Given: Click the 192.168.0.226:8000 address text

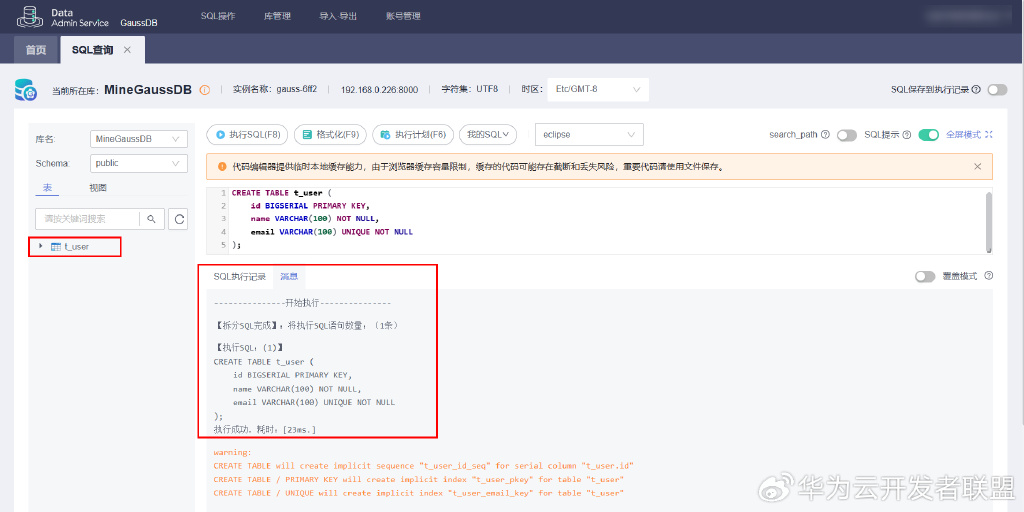Looking at the screenshot, I should (379, 89).
